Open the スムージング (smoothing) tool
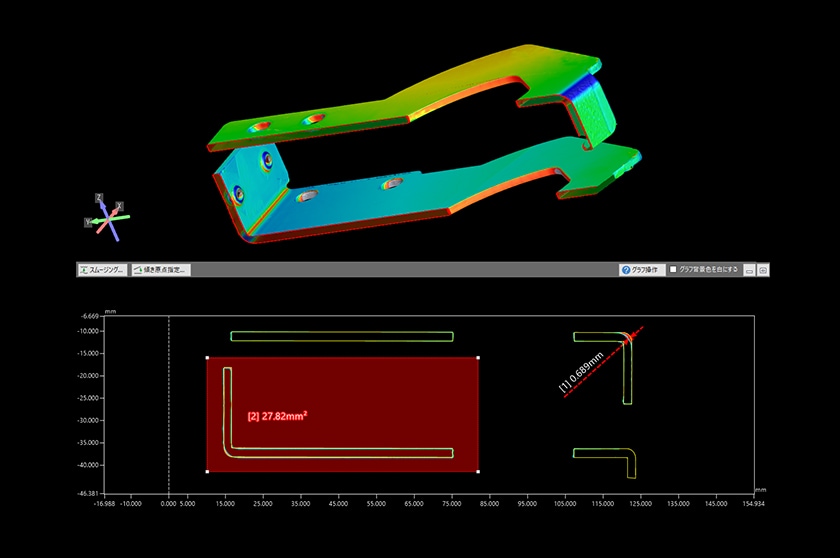This screenshot has height=560, width=840. click(103, 270)
